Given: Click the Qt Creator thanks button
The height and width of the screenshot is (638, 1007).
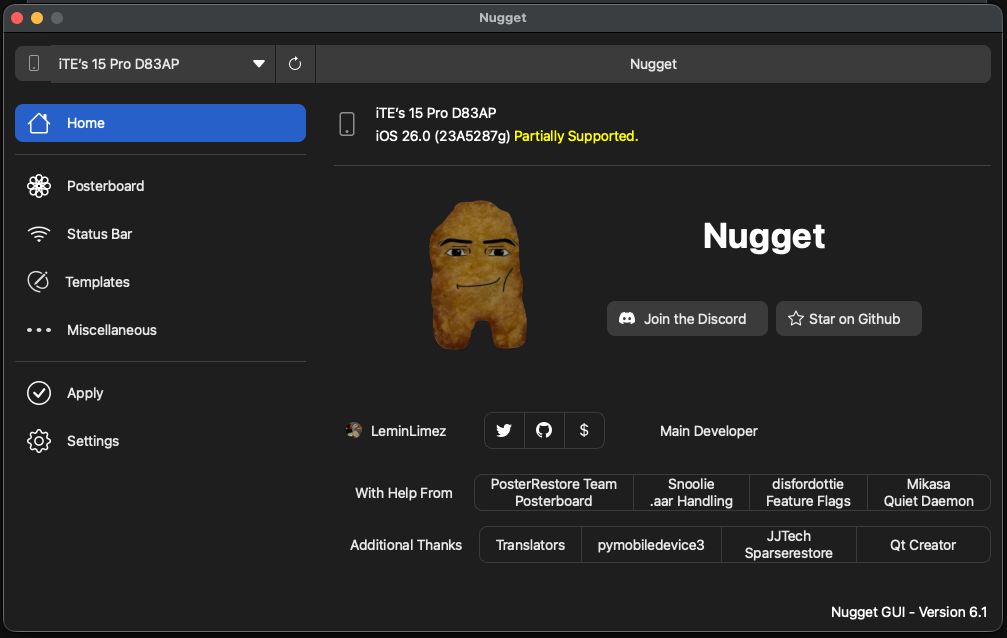Looking at the screenshot, I should (x=923, y=545).
